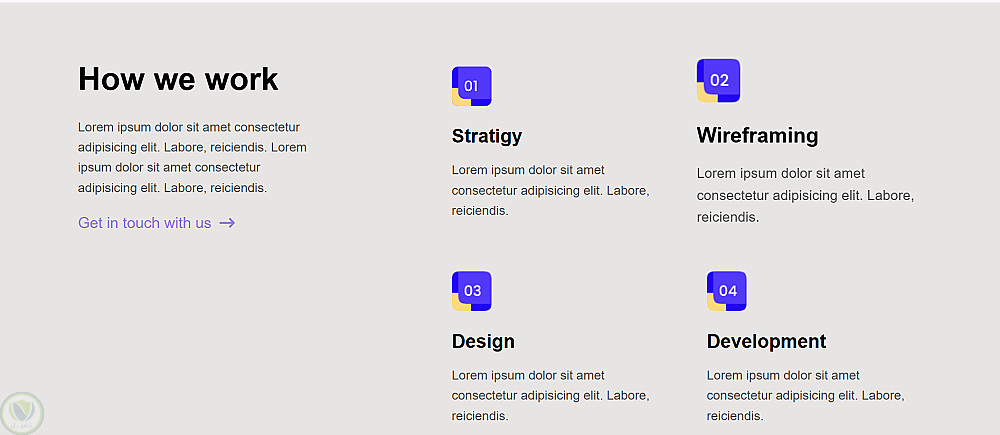
Task: Click the arrow icon beside Get in touch
Action: (x=227, y=223)
